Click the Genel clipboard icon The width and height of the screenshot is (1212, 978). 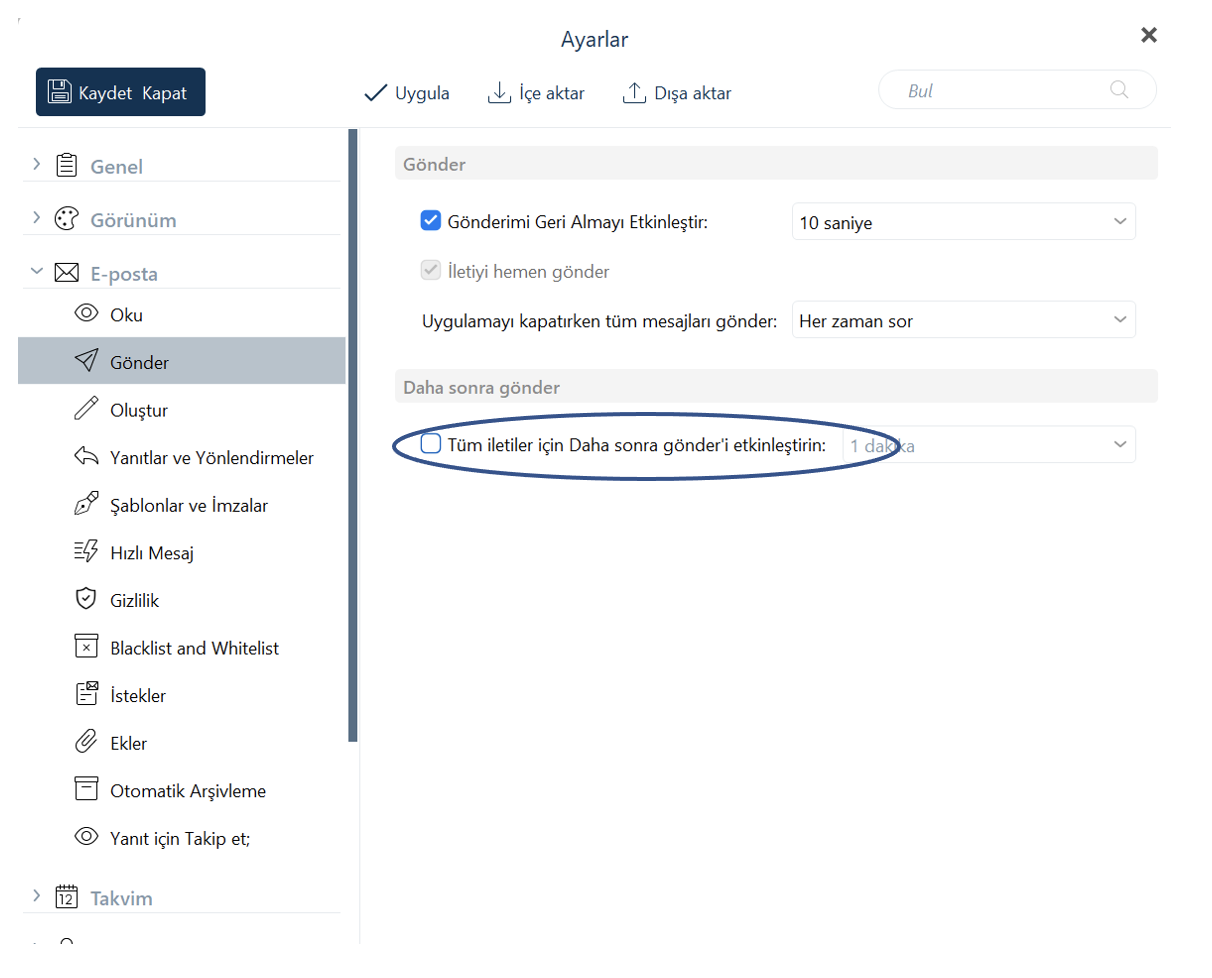pos(66,165)
